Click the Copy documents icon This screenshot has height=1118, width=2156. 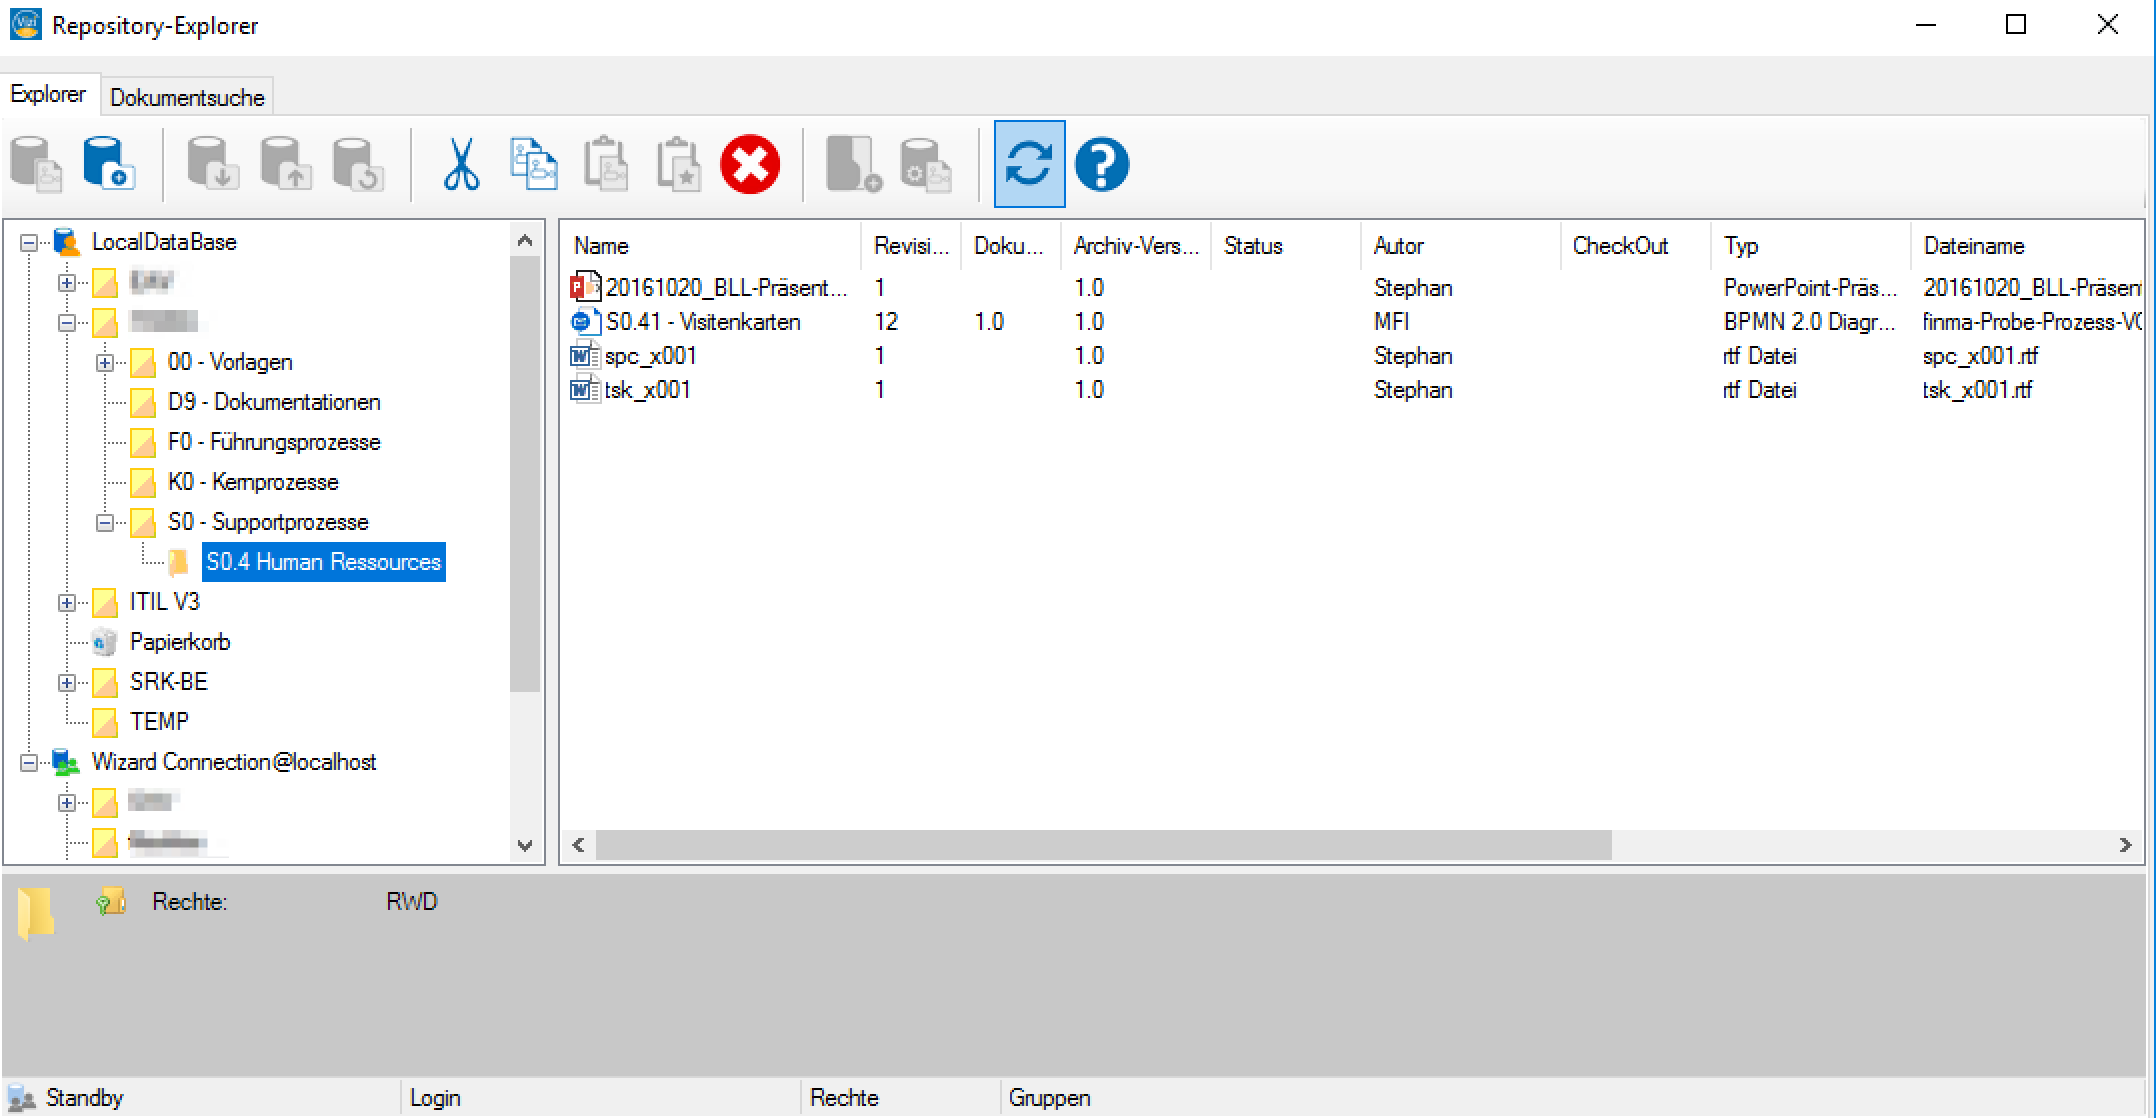pos(534,164)
